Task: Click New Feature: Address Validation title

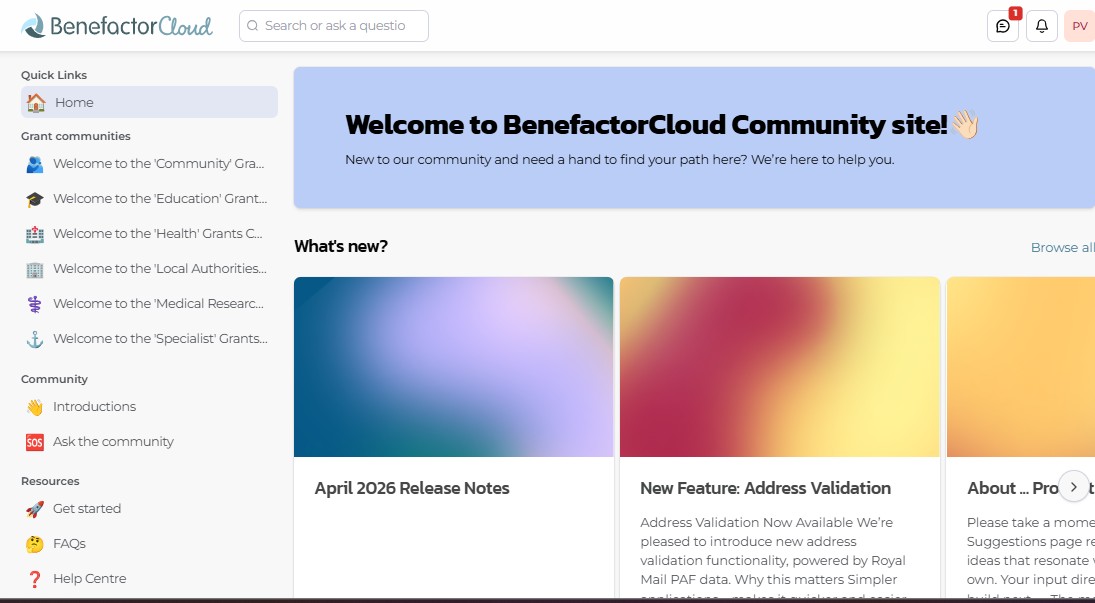Action: pyautogui.click(x=765, y=488)
